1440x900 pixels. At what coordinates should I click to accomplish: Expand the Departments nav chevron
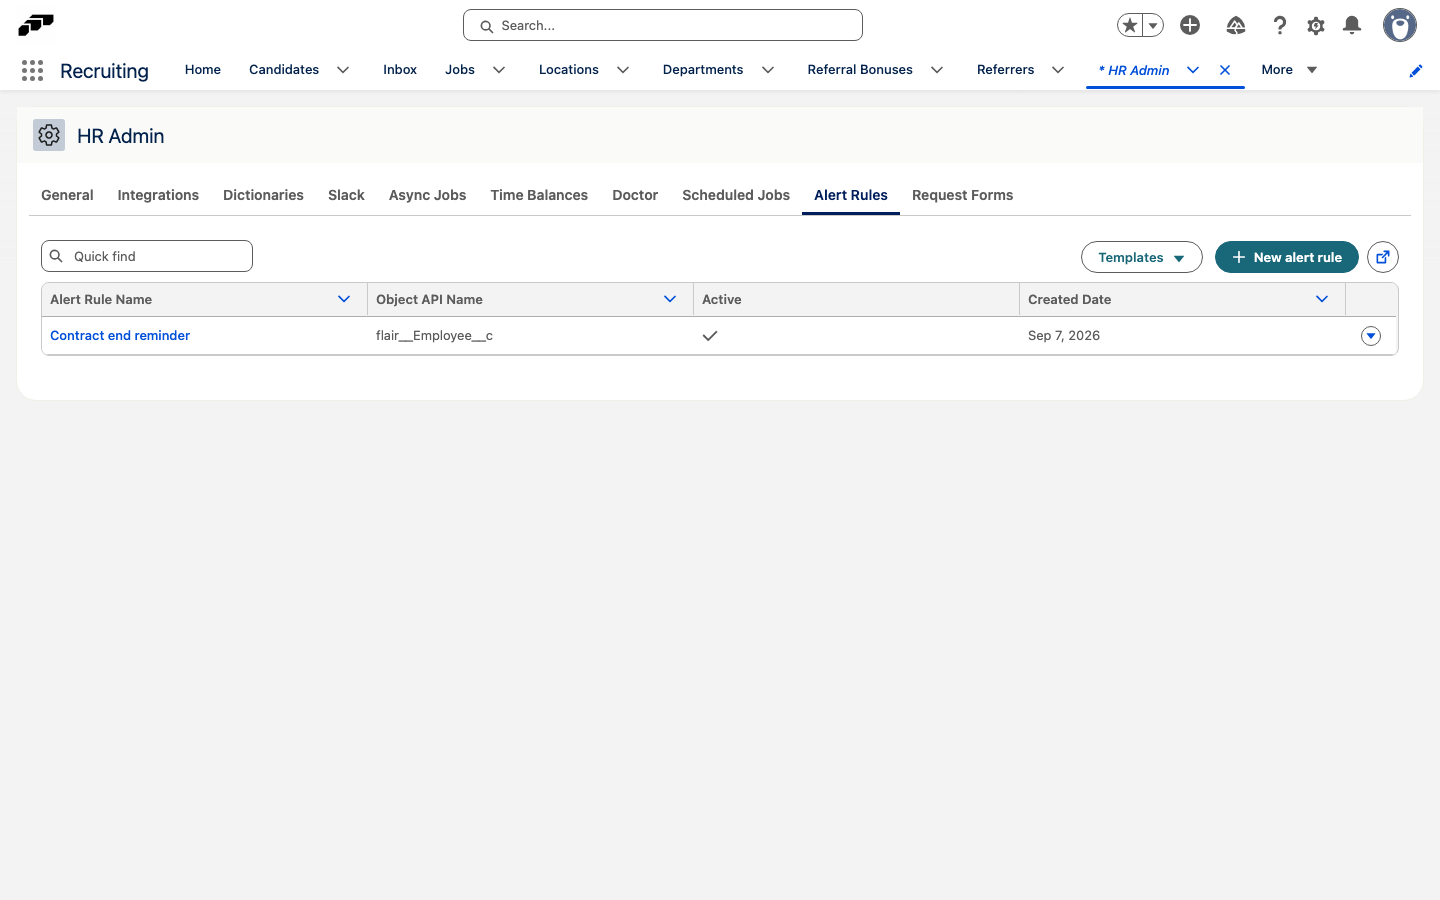pos(768,70)
